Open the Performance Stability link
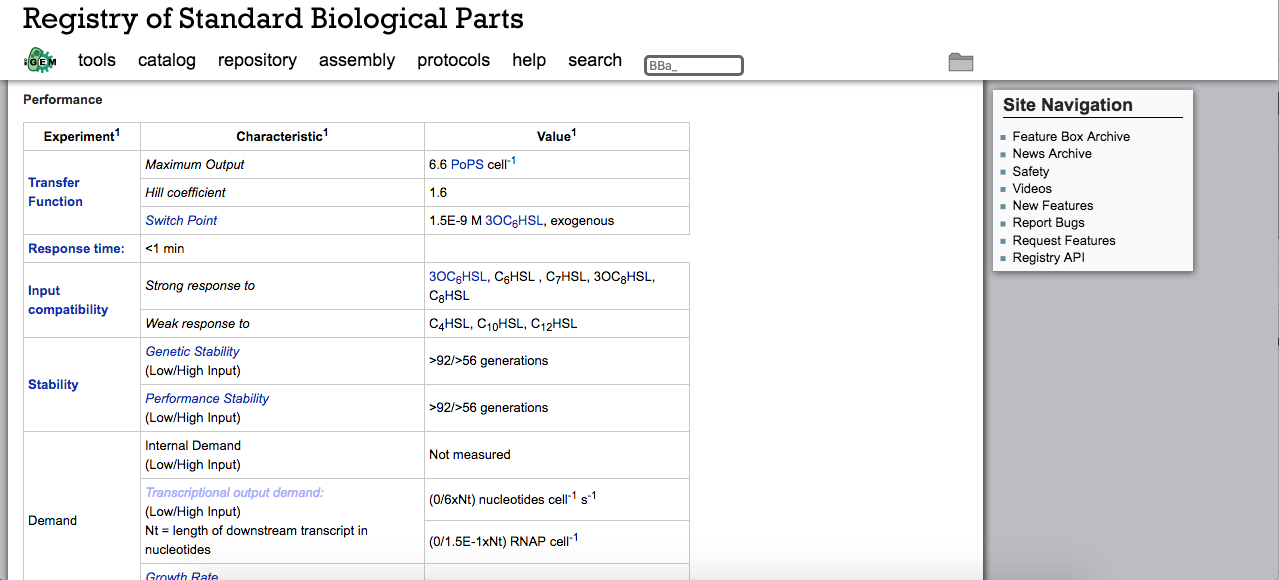The height and width of the screenshot is (580, 1279). [x=207, y=398]
